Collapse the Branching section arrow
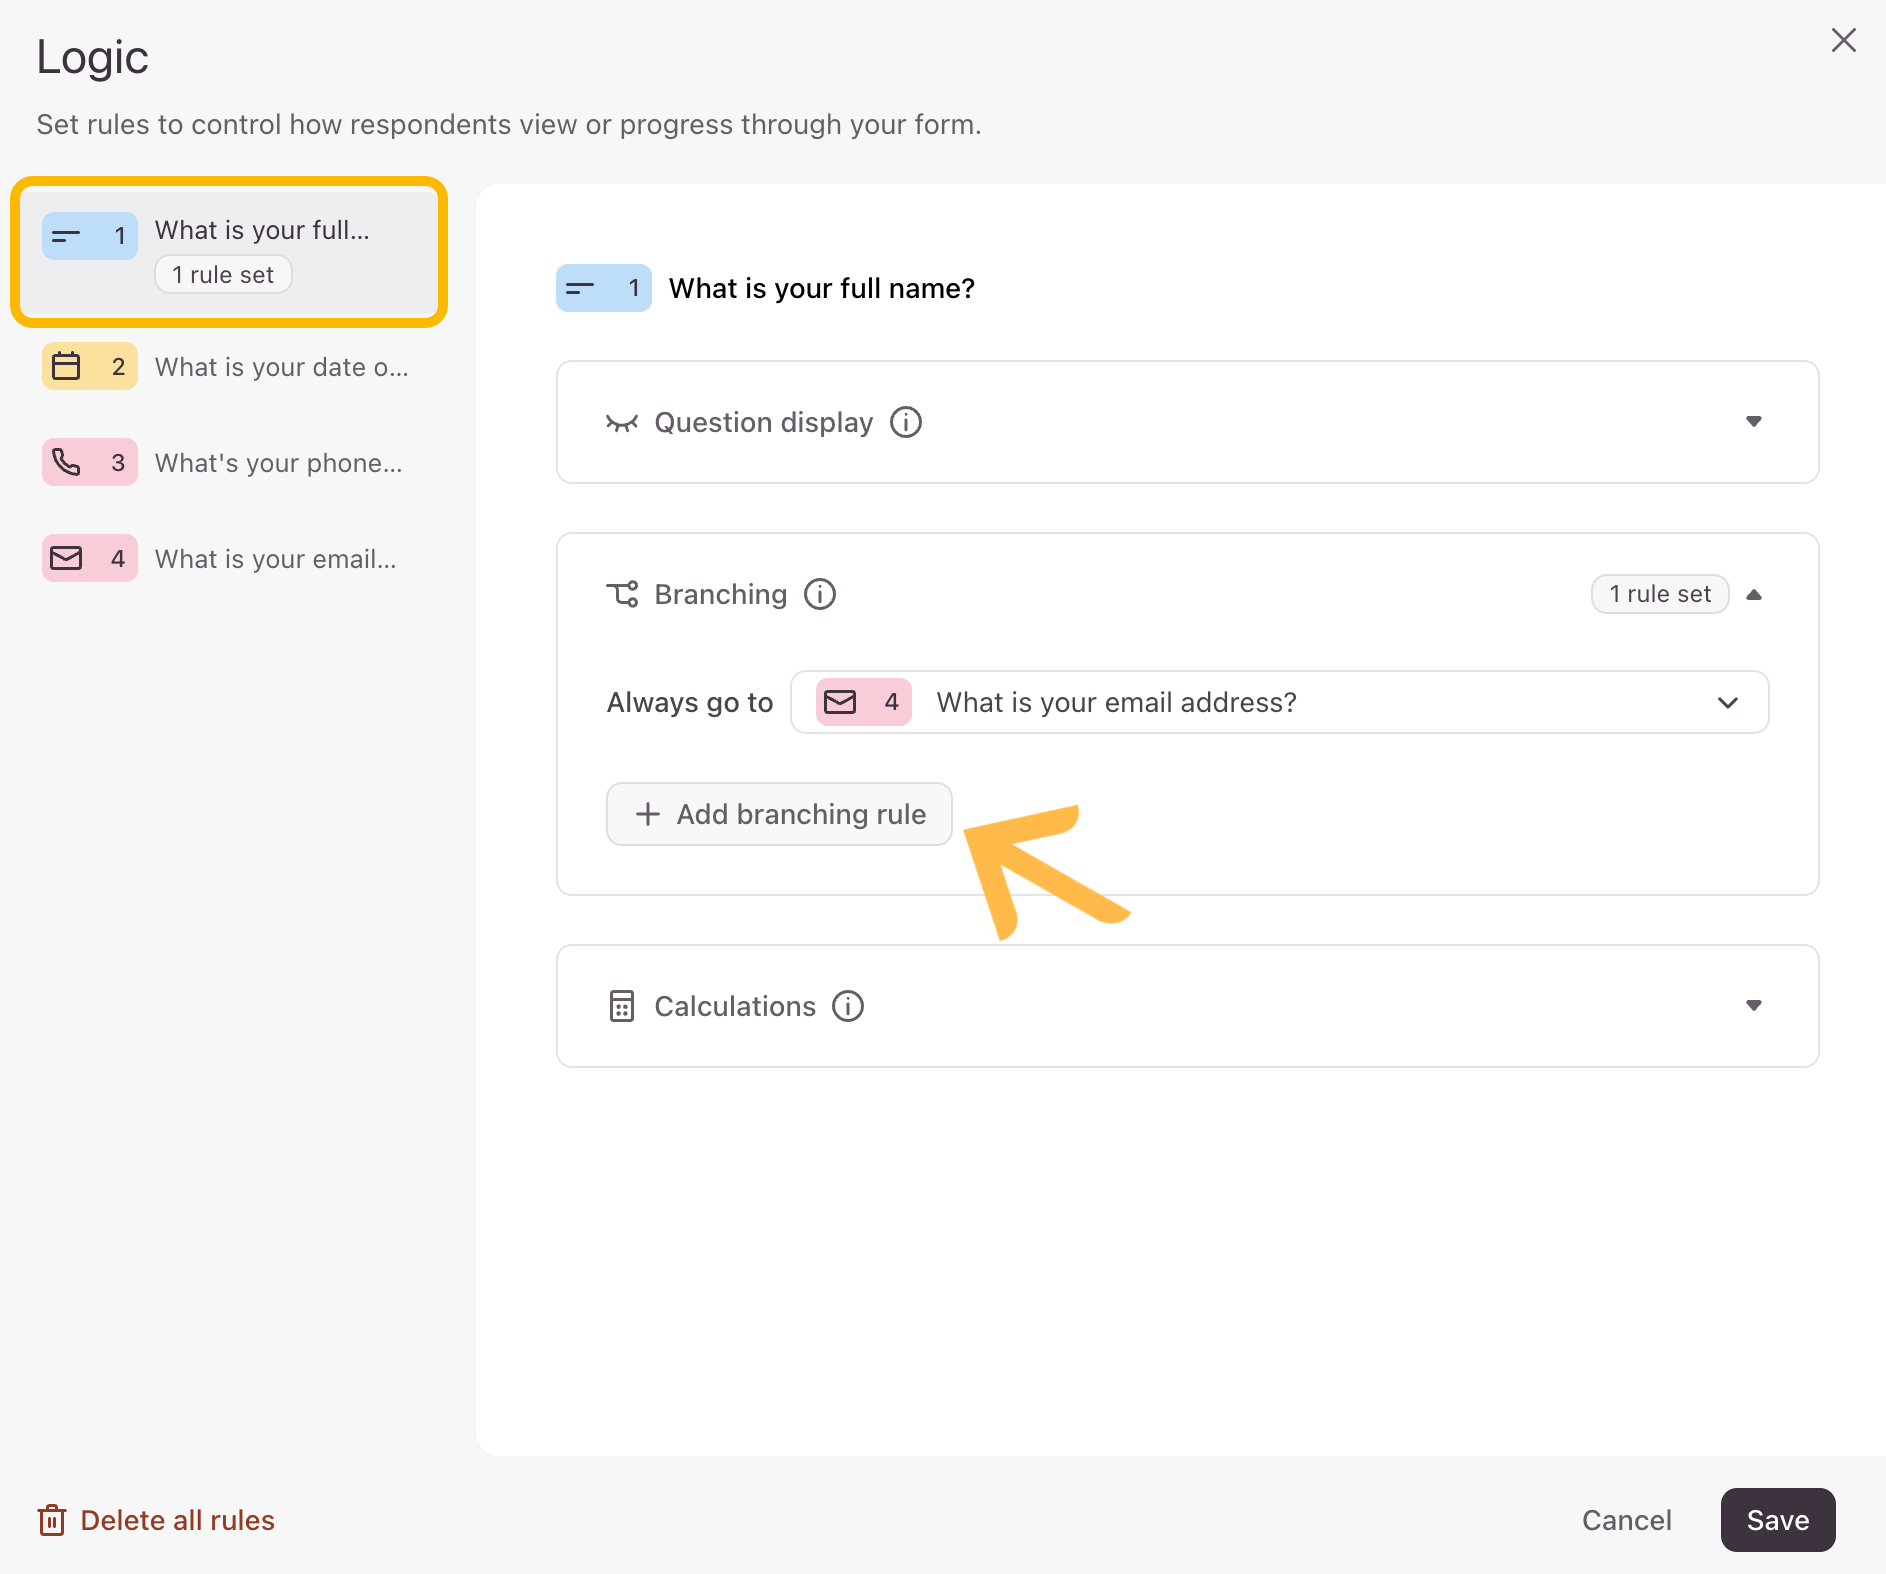 point(1754,594)
